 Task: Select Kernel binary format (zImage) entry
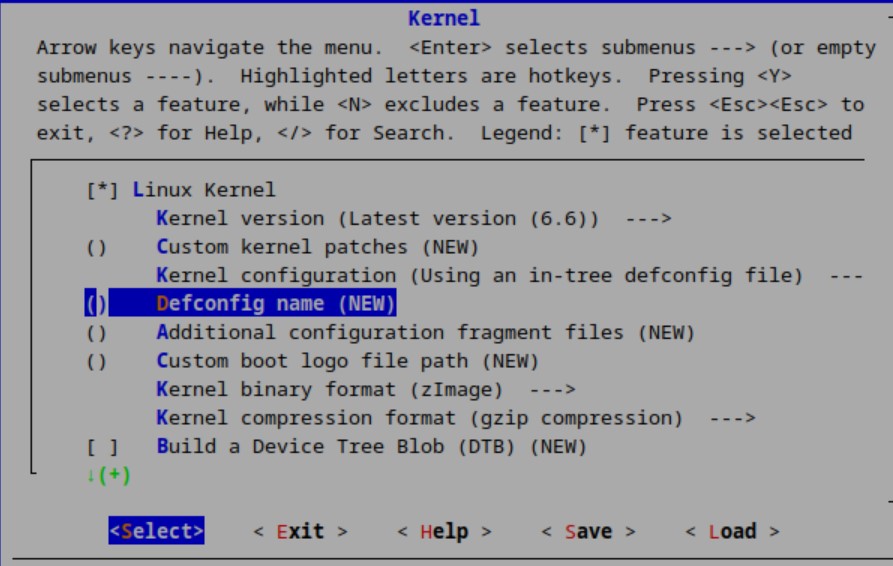[x=330, y=389]
